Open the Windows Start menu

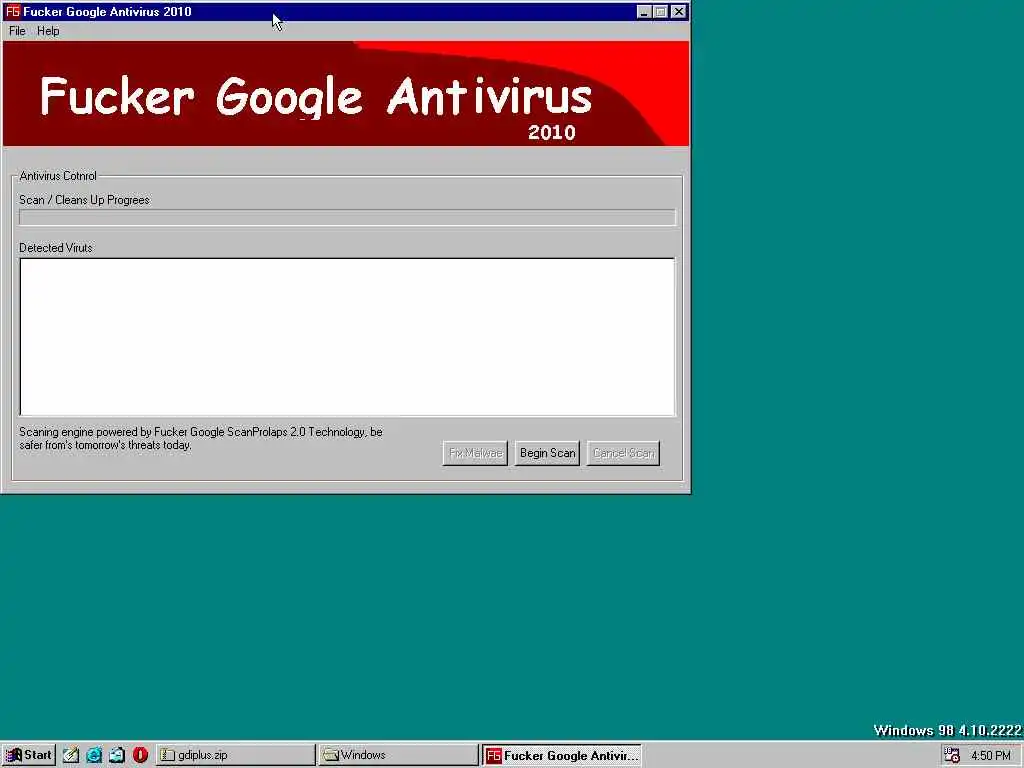[x=29, y=755]
